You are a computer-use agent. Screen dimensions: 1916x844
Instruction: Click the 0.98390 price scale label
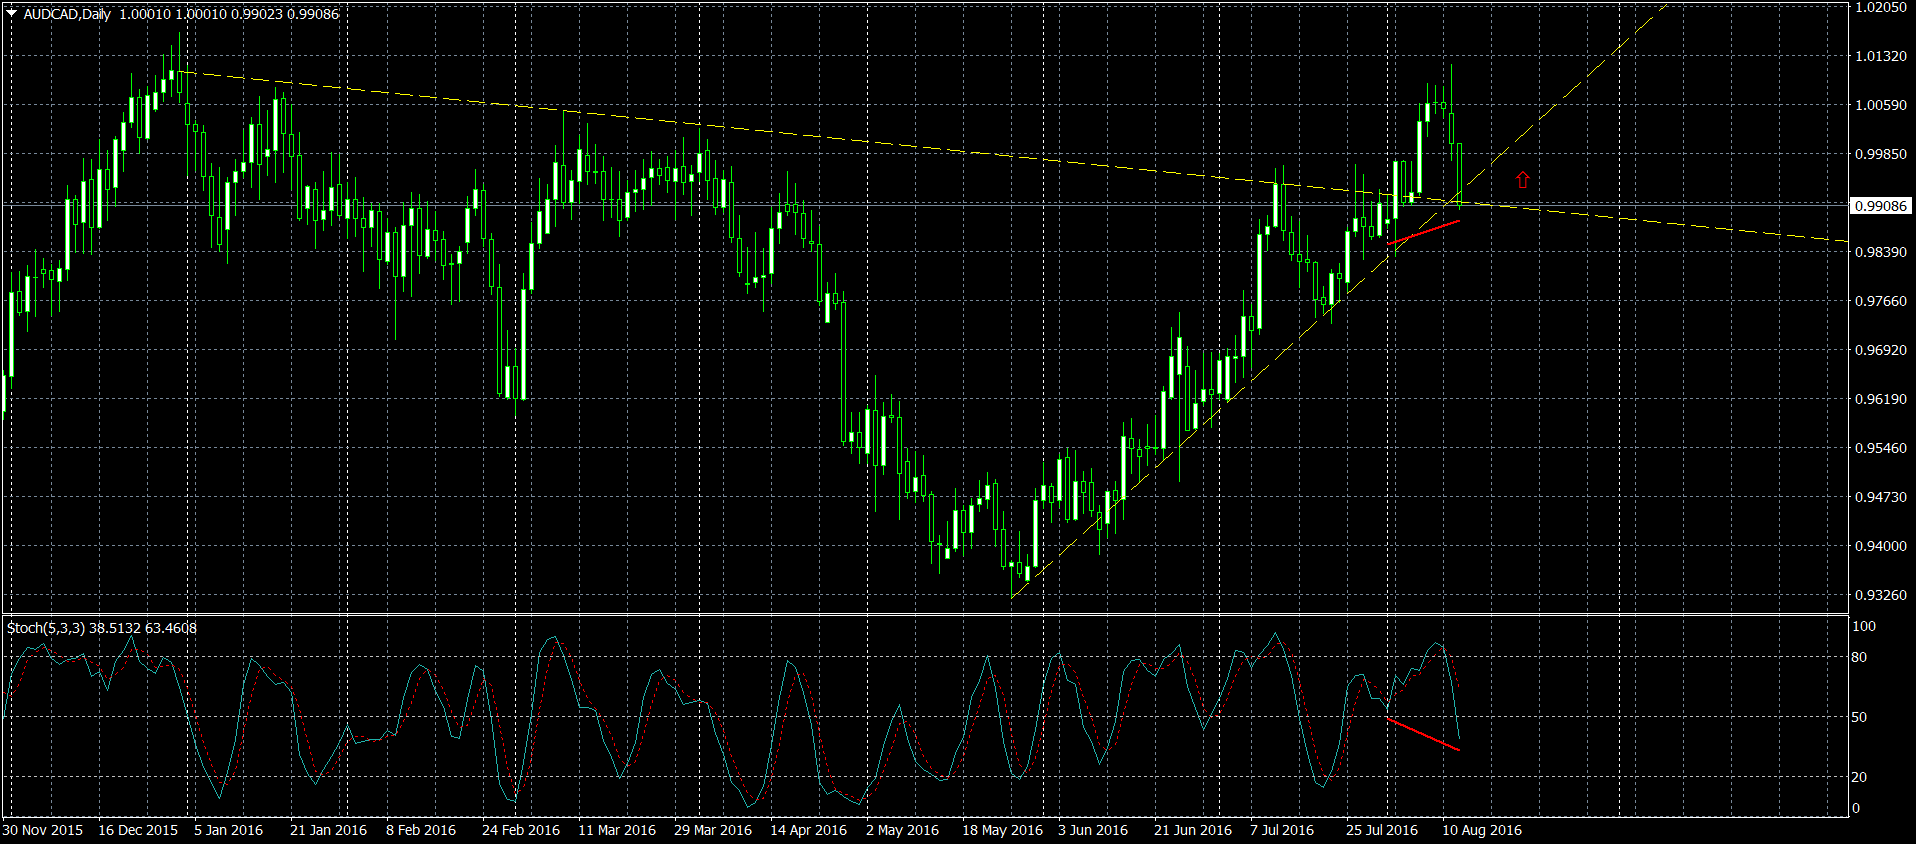[x=1881, y=252]
